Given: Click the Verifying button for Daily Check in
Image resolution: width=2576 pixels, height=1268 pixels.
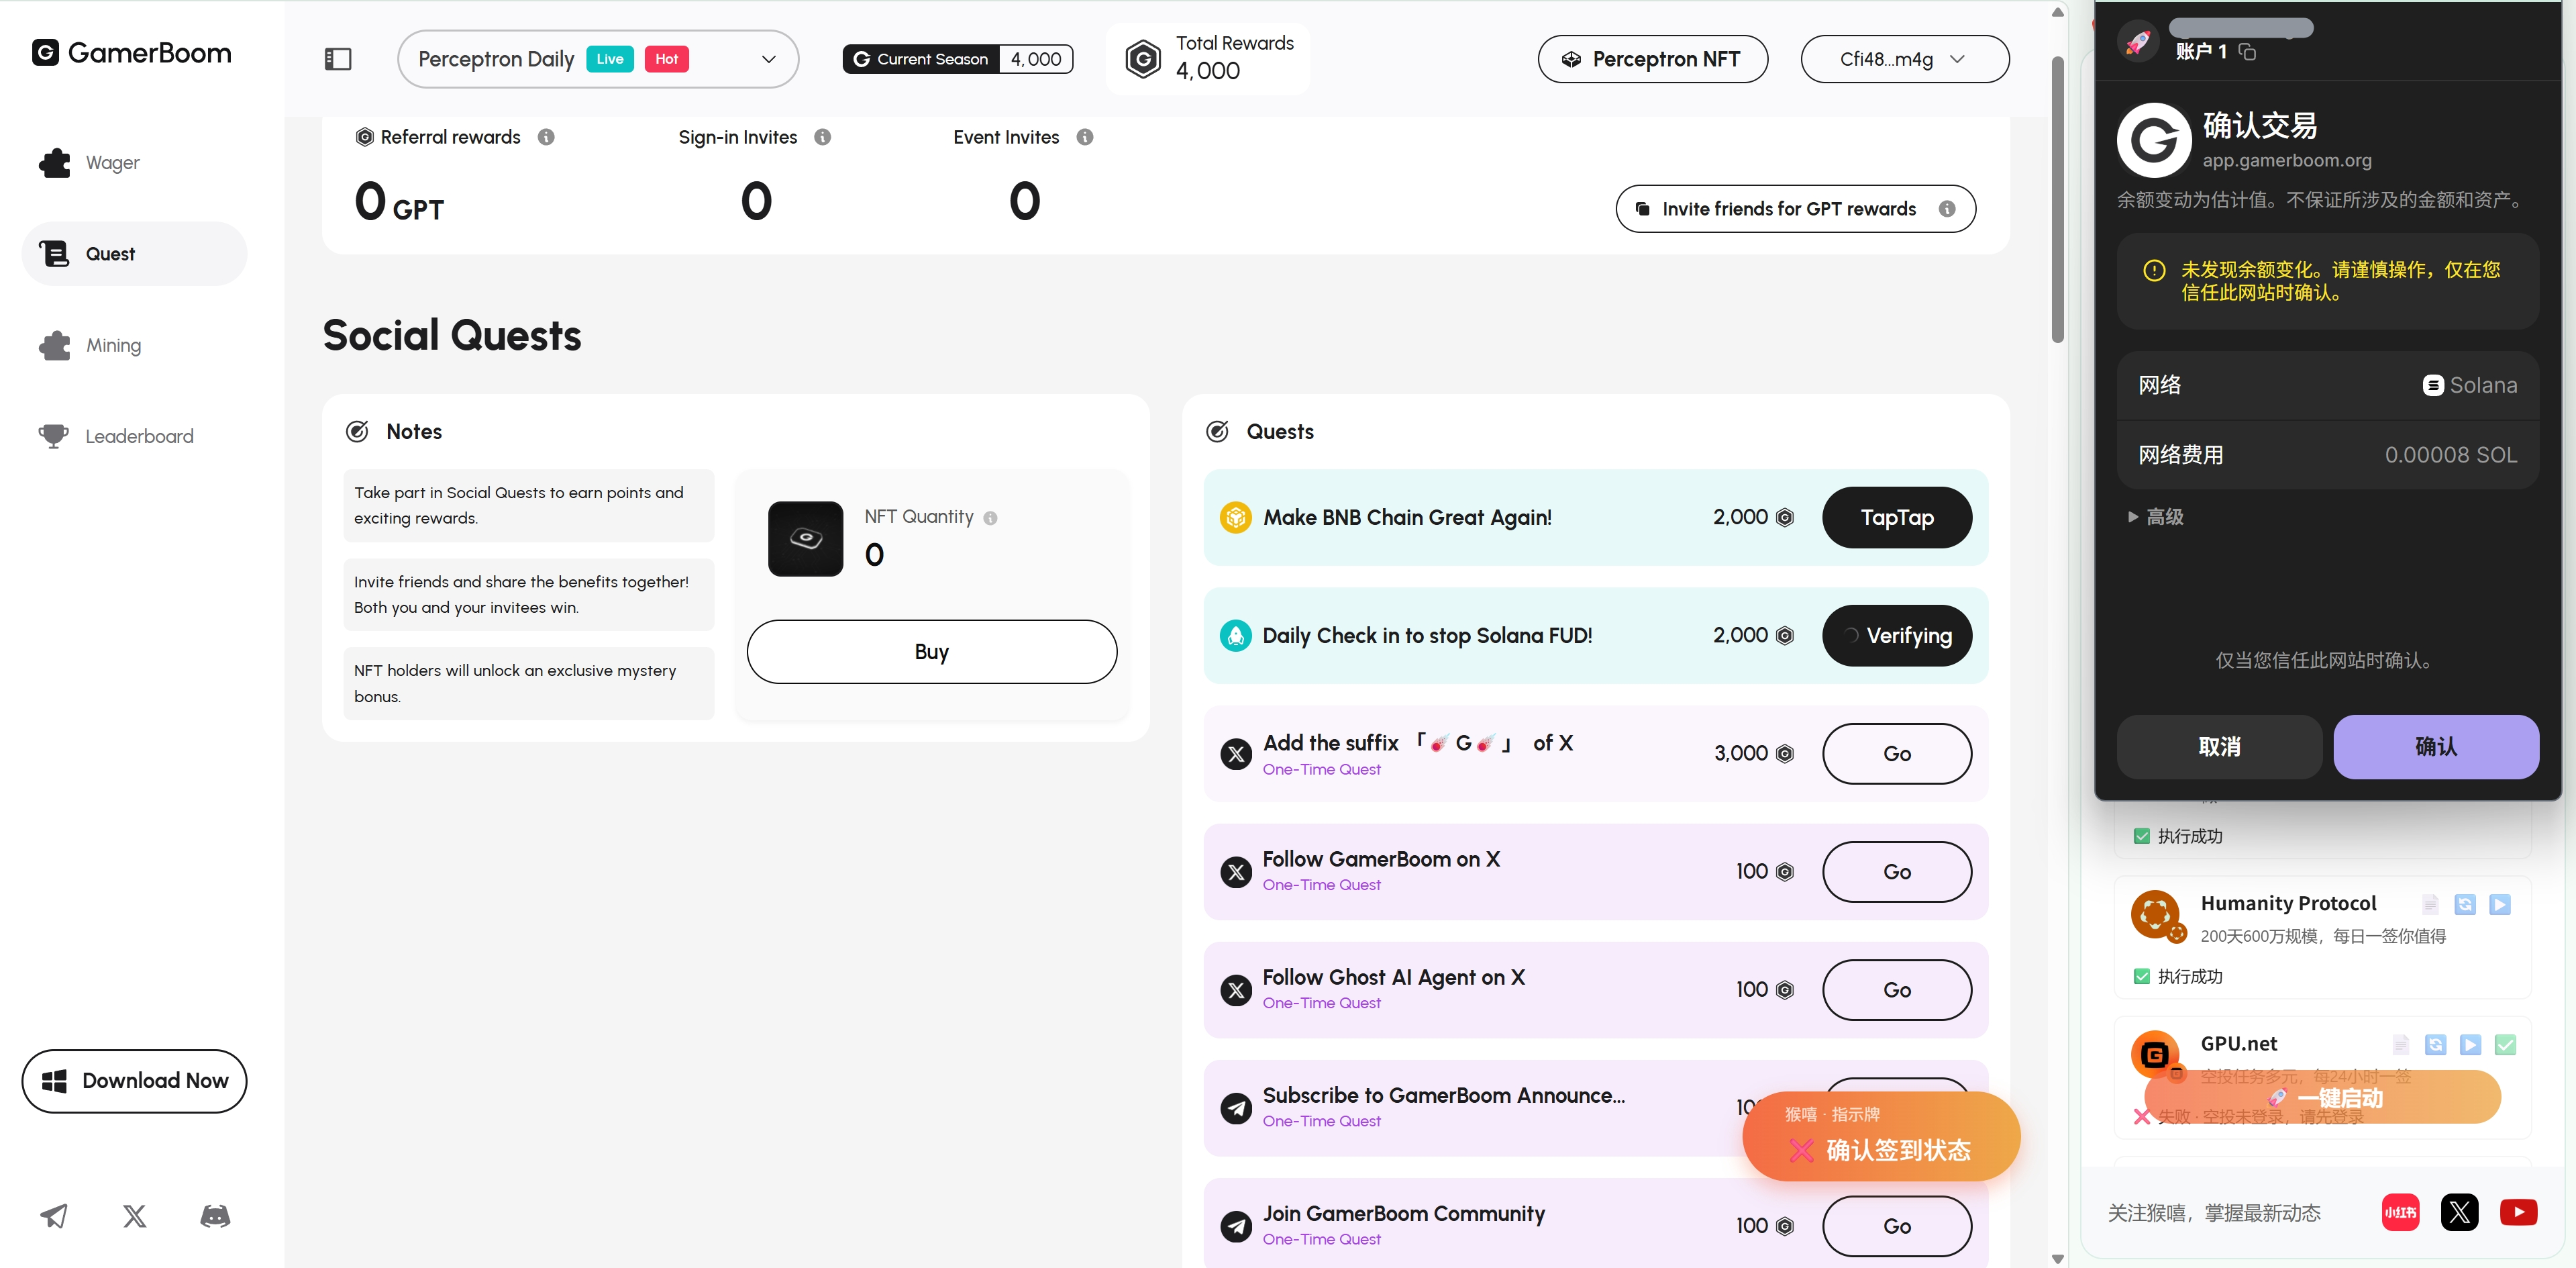Looking at the screenshot, I should pos(1897,635).
